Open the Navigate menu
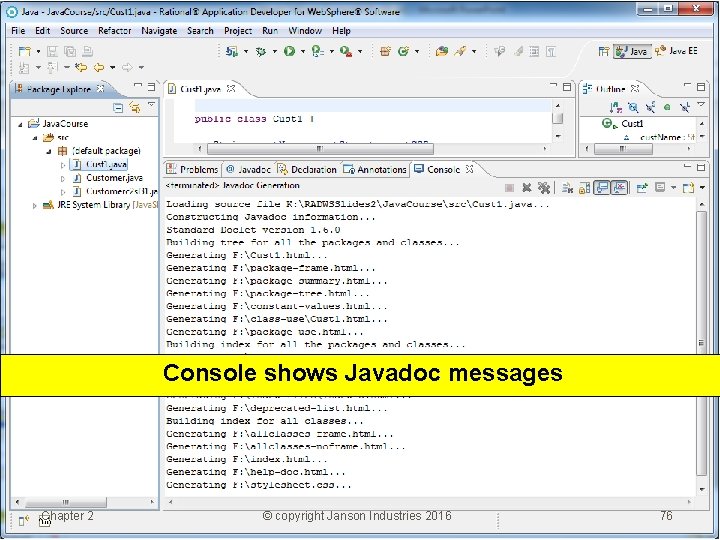720x540 pixels. (x=159, y=31)
